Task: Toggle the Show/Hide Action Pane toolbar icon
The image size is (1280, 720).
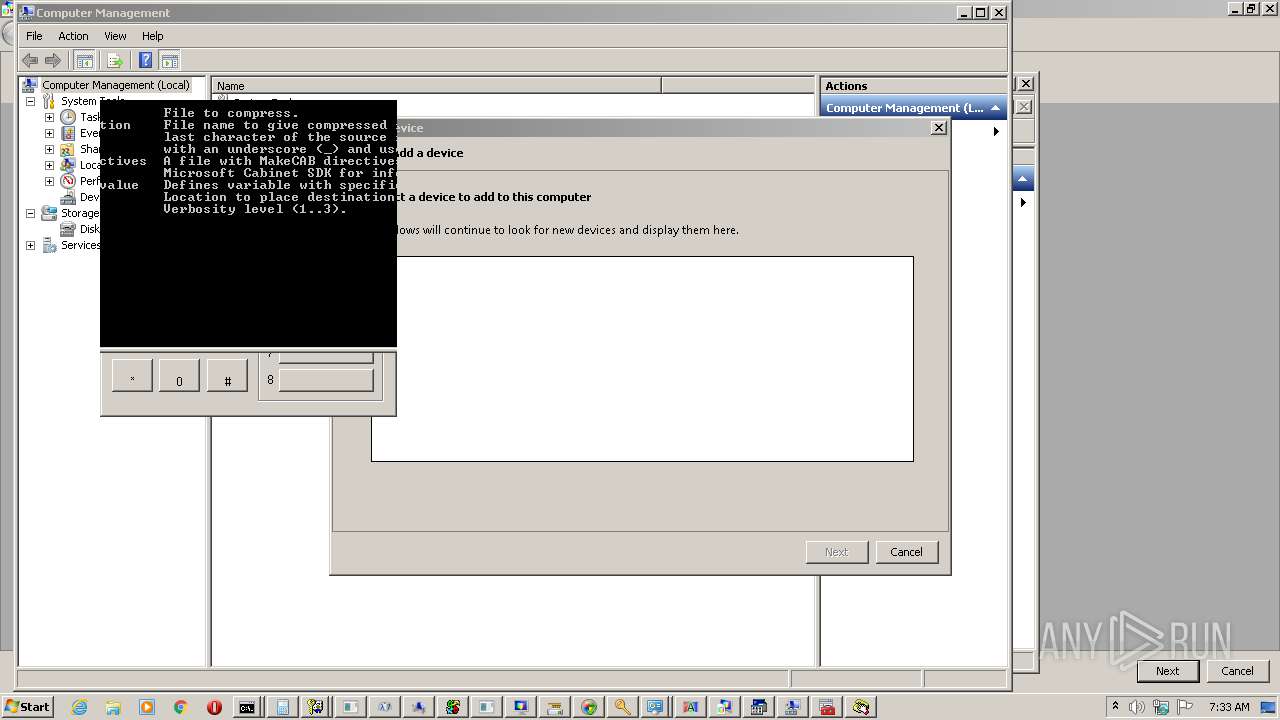Action: 170,60
